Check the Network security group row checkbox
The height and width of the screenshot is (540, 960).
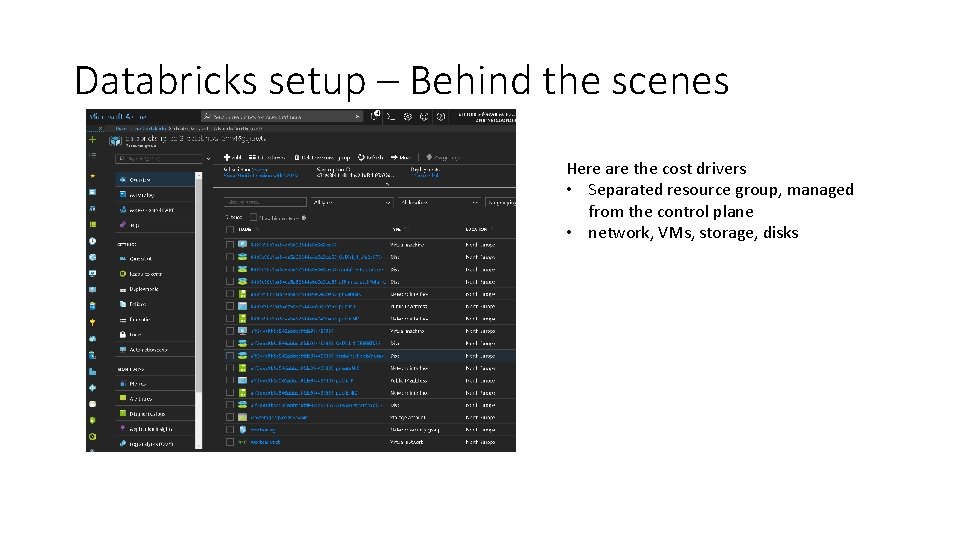(x=230, y=429)
